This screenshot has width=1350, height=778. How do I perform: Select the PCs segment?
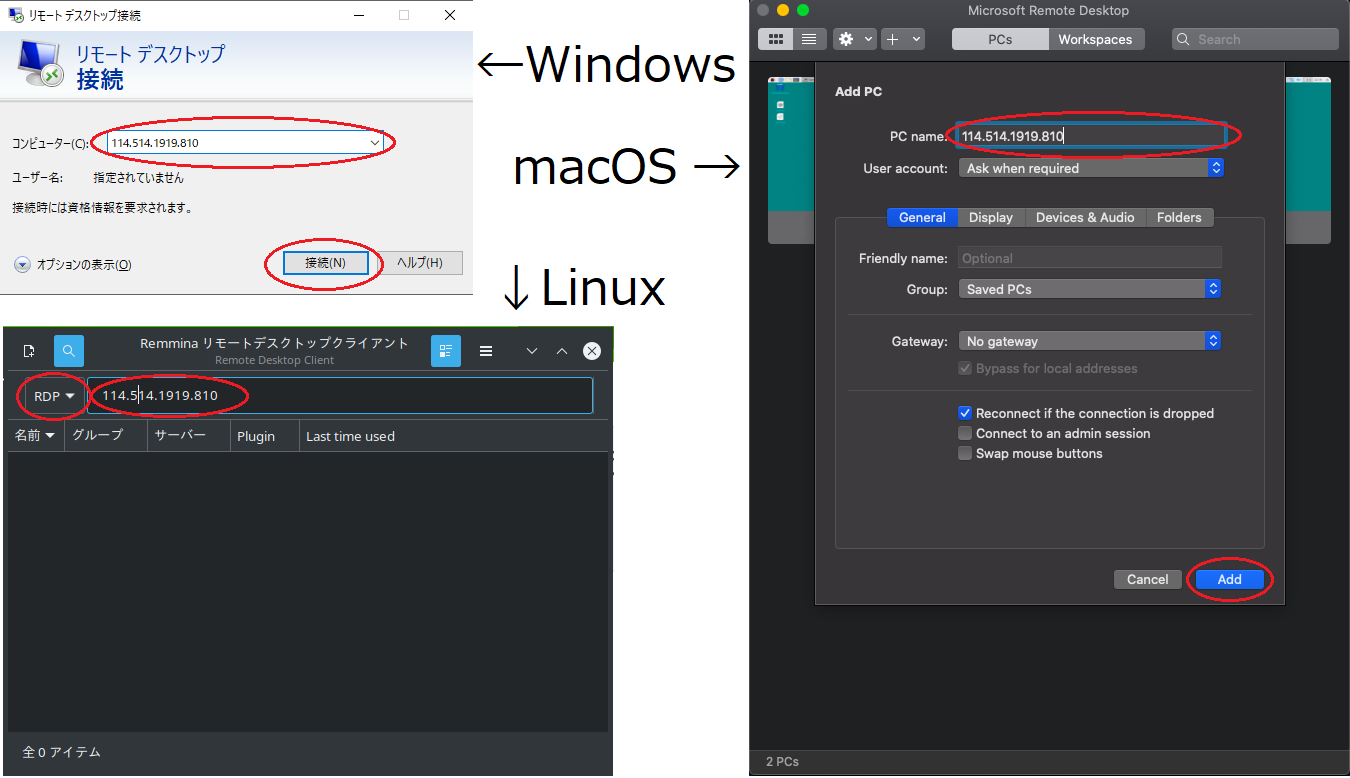(1000, 39)
